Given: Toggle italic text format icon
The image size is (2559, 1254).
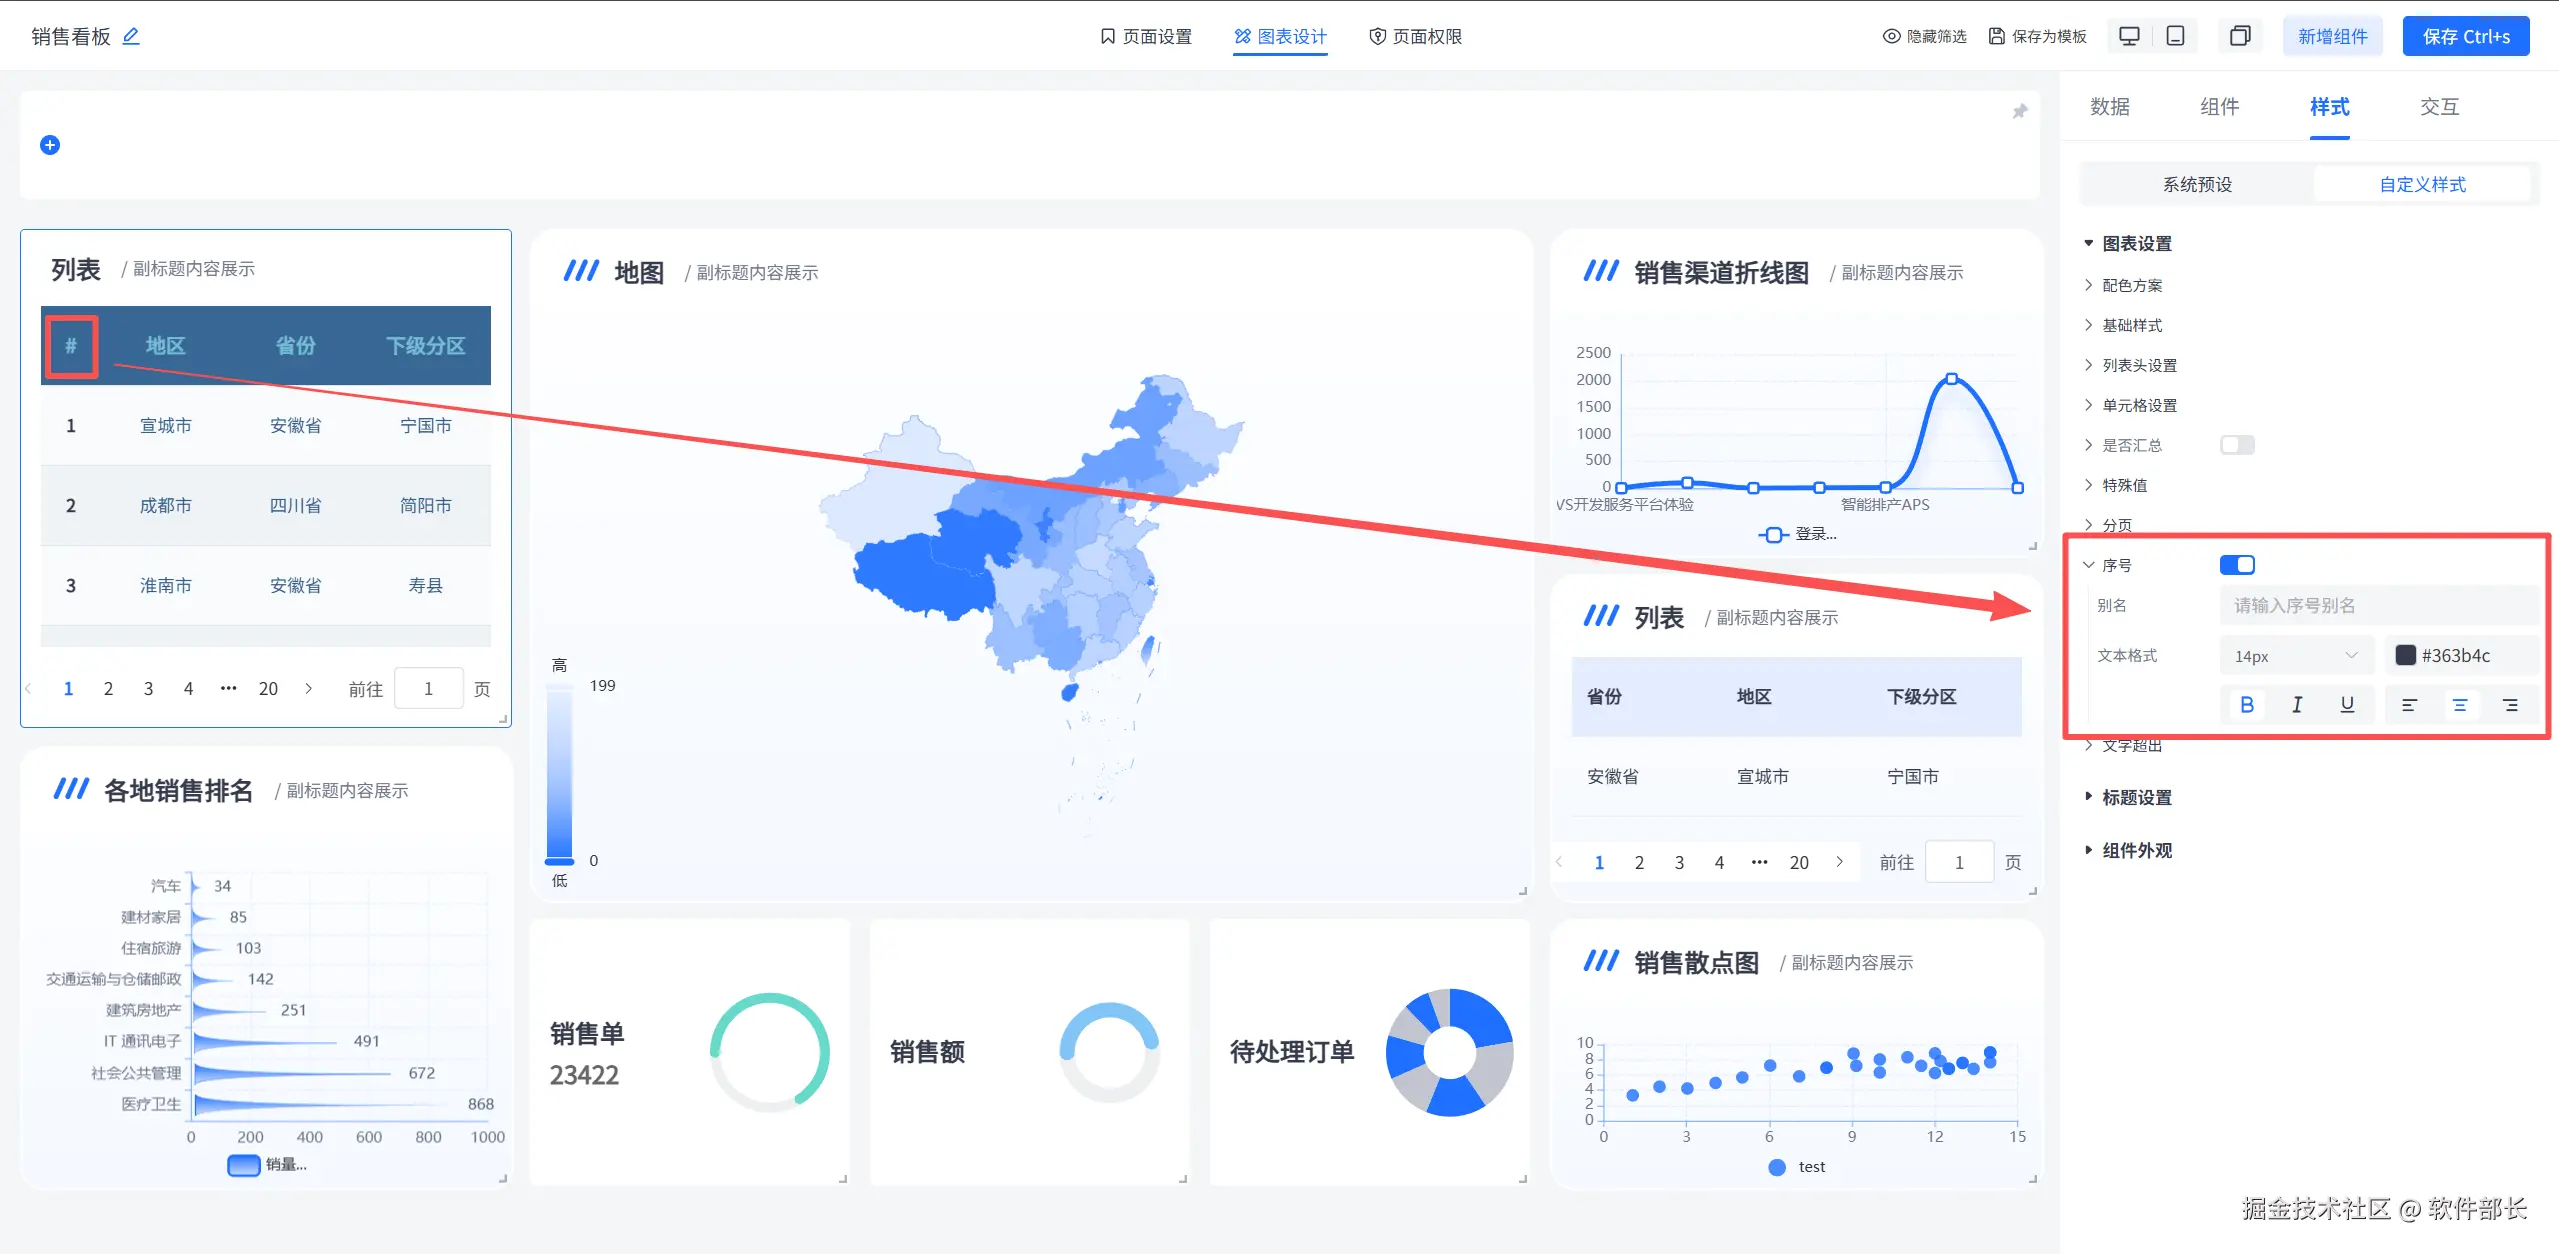Looking at the screenshot, I should click(2297, 705).
